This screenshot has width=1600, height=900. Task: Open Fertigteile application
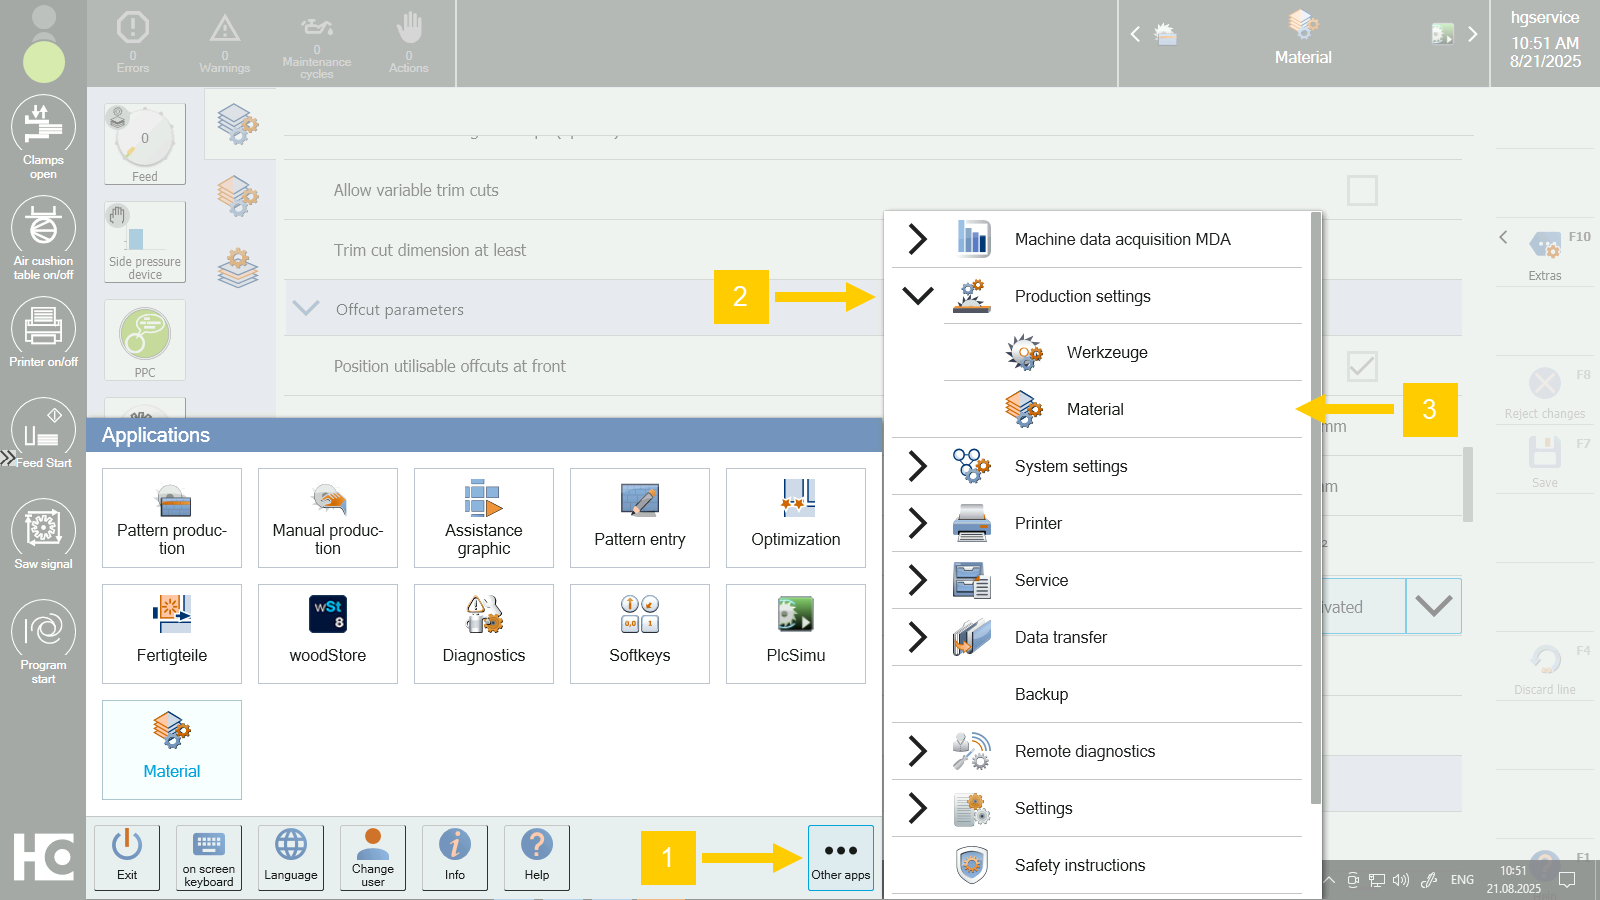point(172,634)
